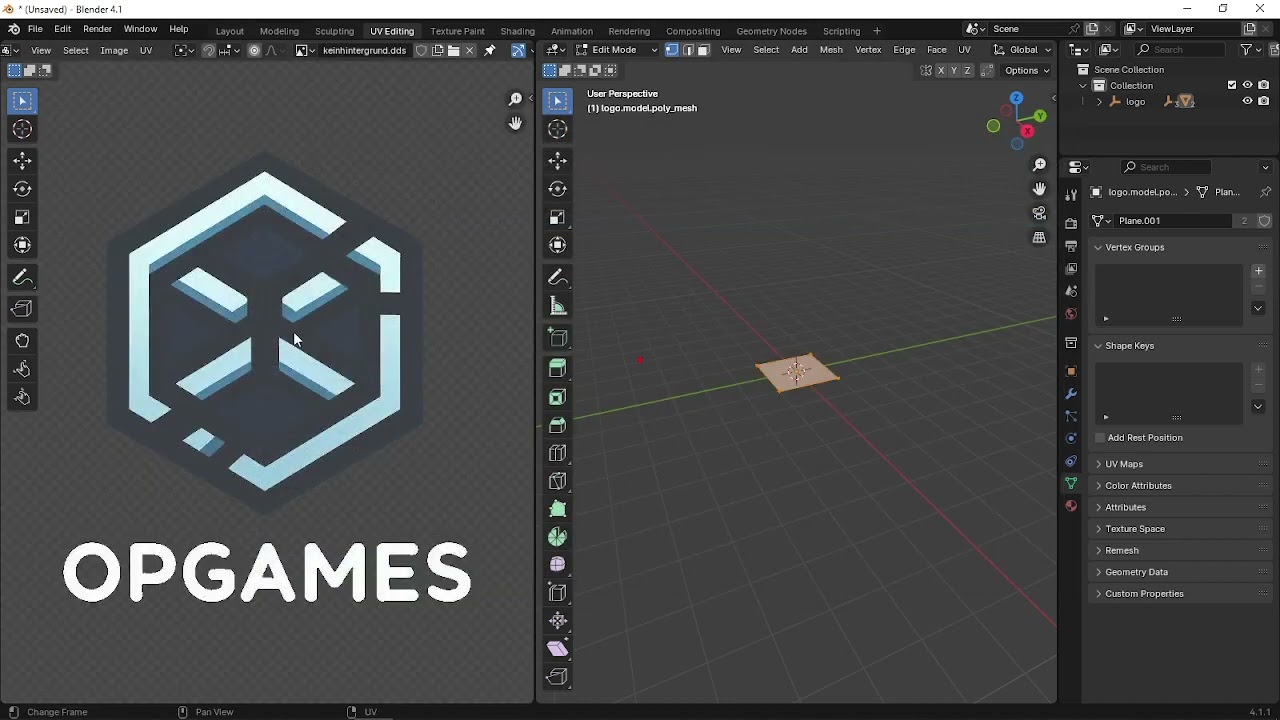Select the Poly Build tool

pyautogui.click(x=558, y=509)
